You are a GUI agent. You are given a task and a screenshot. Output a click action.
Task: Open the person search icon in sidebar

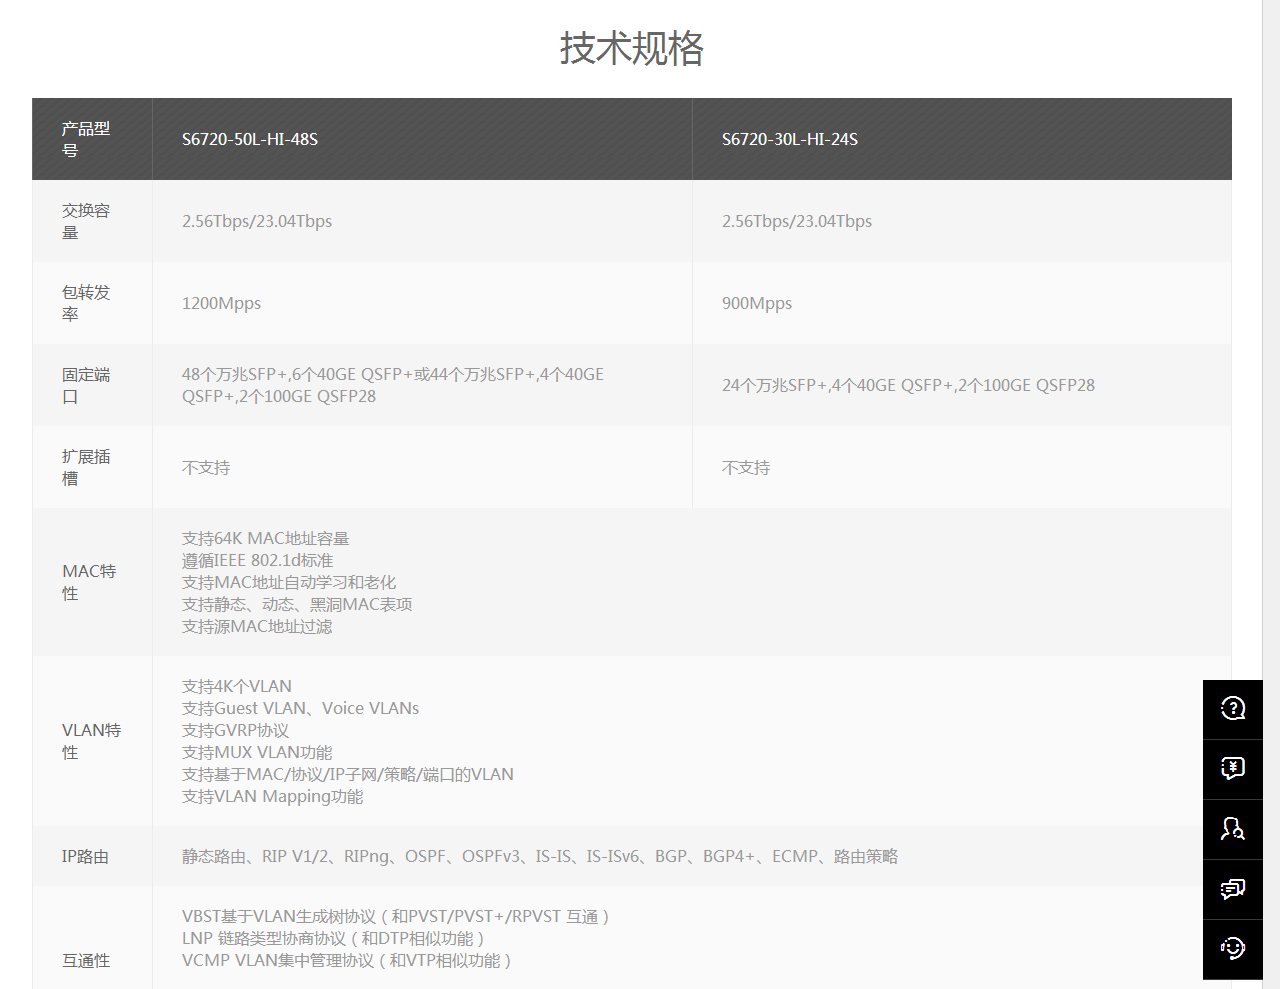click(x=1233, y=829)
